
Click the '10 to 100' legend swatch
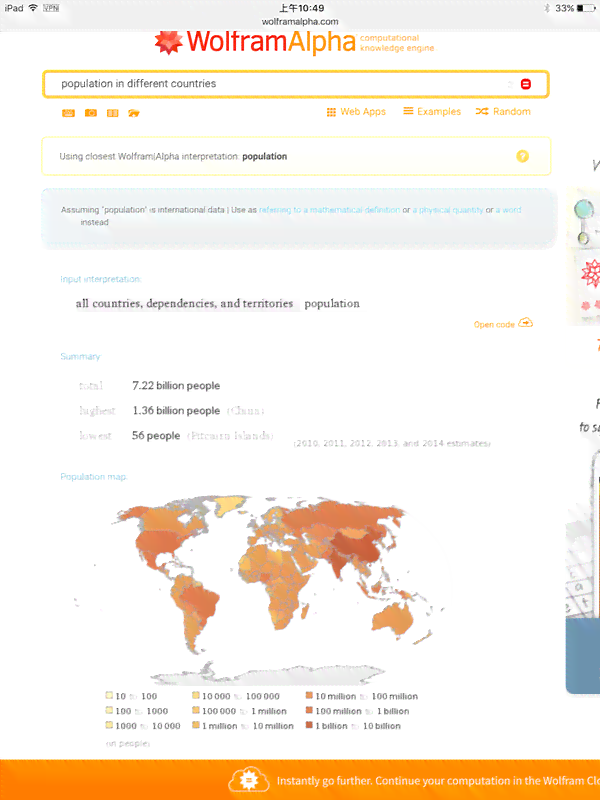[x=109, y=695]
